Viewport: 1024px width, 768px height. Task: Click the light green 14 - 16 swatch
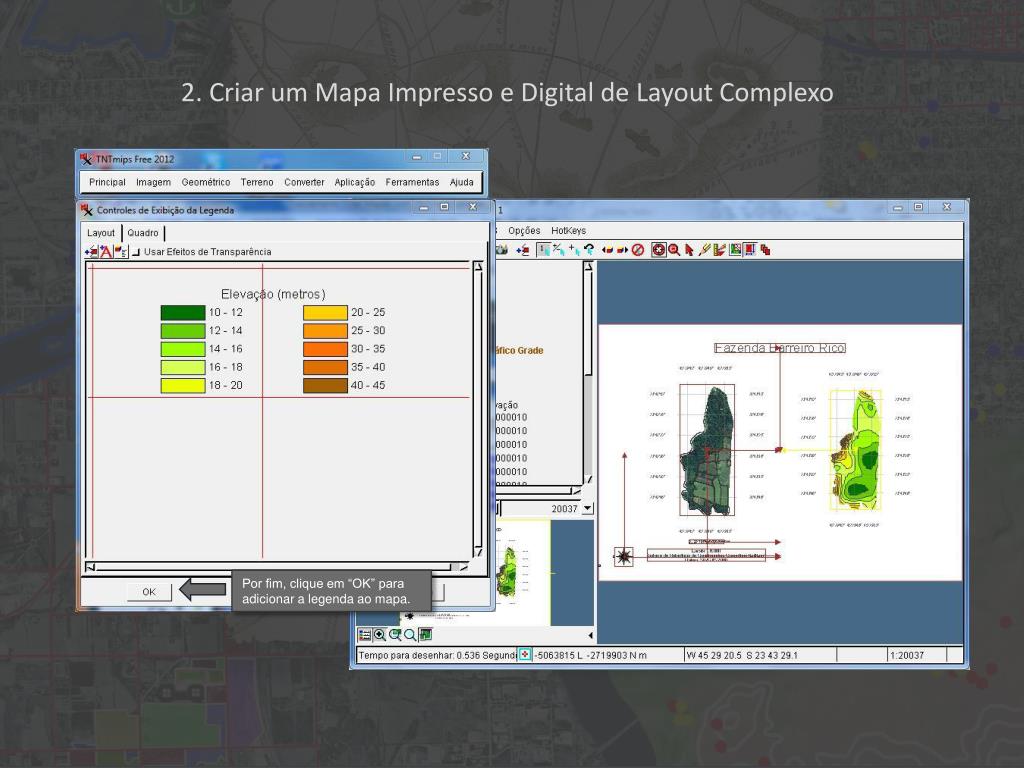pyautogui.click(x=183, y=349)
